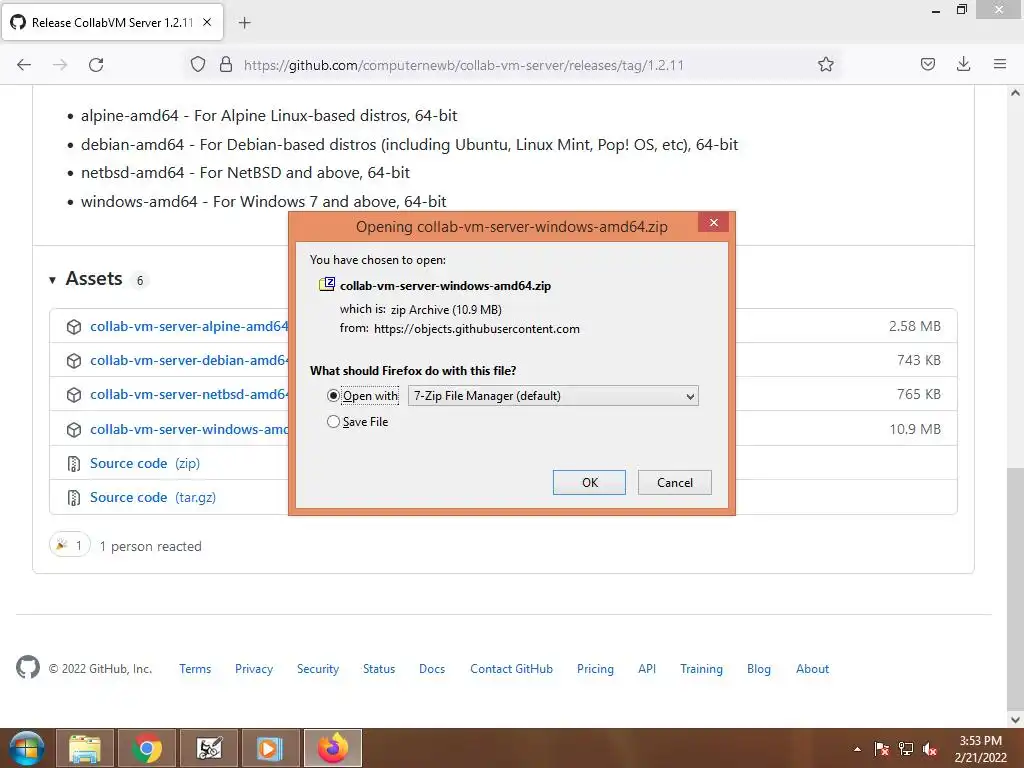The image size is (1024, 768).
Task: Click the forward navigation arrow
Action: (60, 65)
